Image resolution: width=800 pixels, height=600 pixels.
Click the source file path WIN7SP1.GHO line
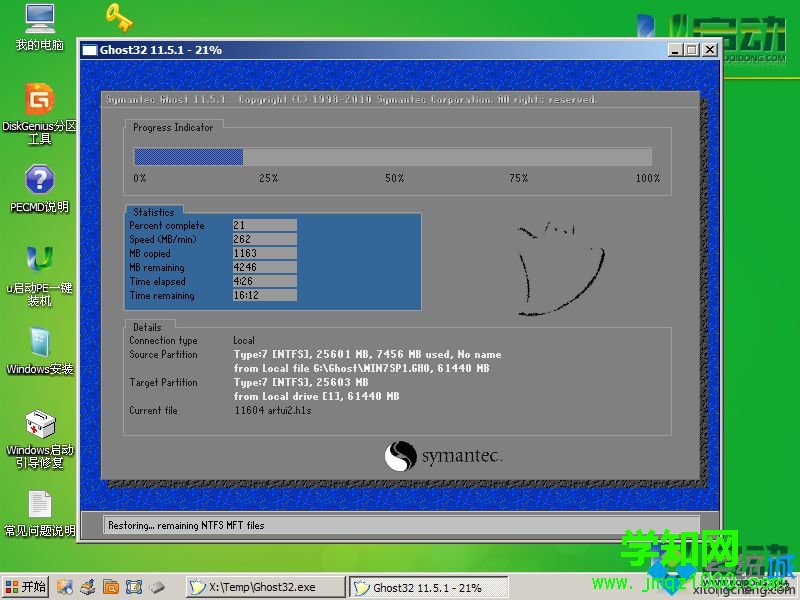[361, 368]
